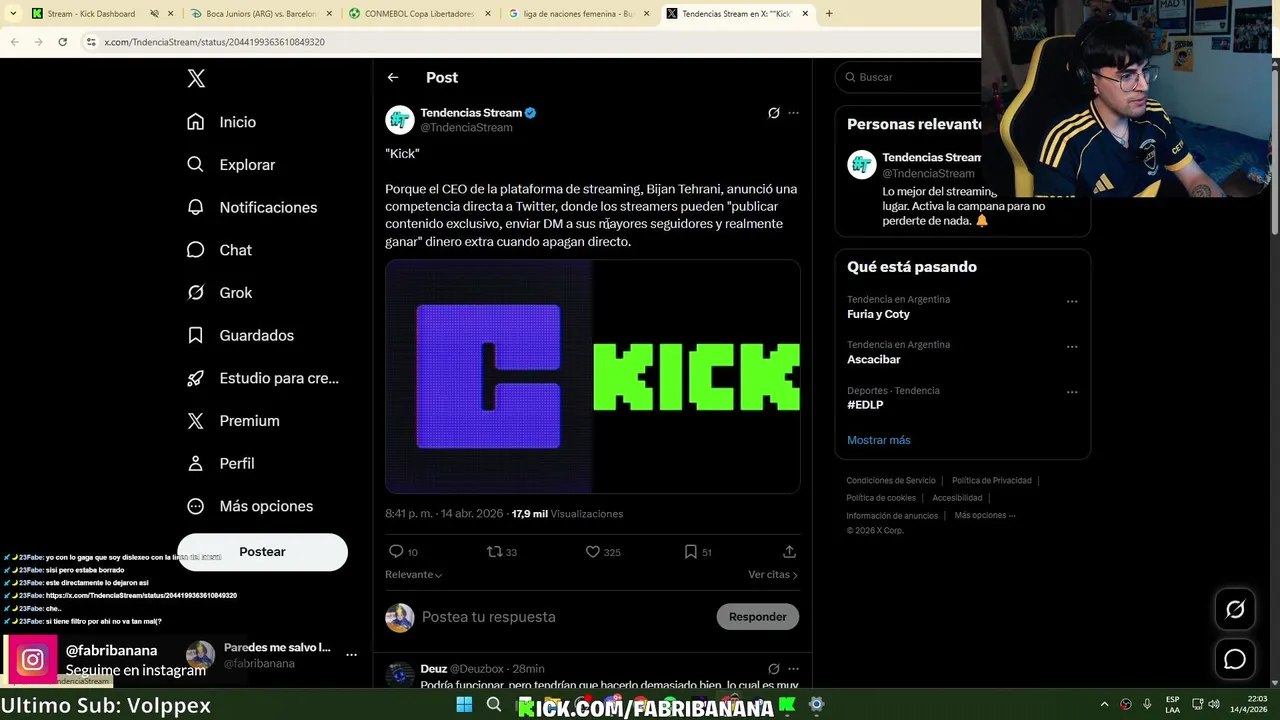This screenshot has width=1280, height=720.
Task: Click the Buscar search field
Action: [911, 77]
